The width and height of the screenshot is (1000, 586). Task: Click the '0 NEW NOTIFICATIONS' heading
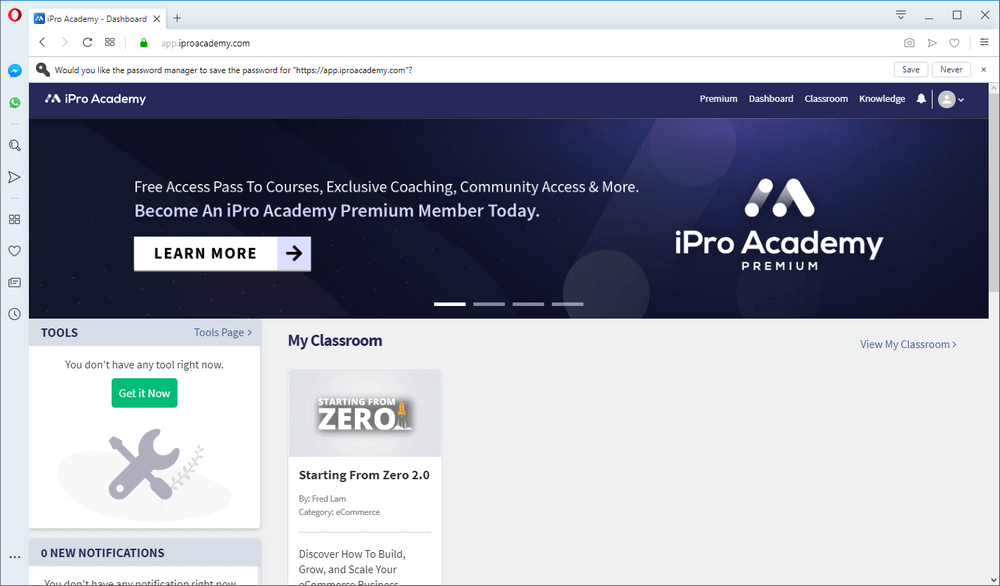(103, 553)
